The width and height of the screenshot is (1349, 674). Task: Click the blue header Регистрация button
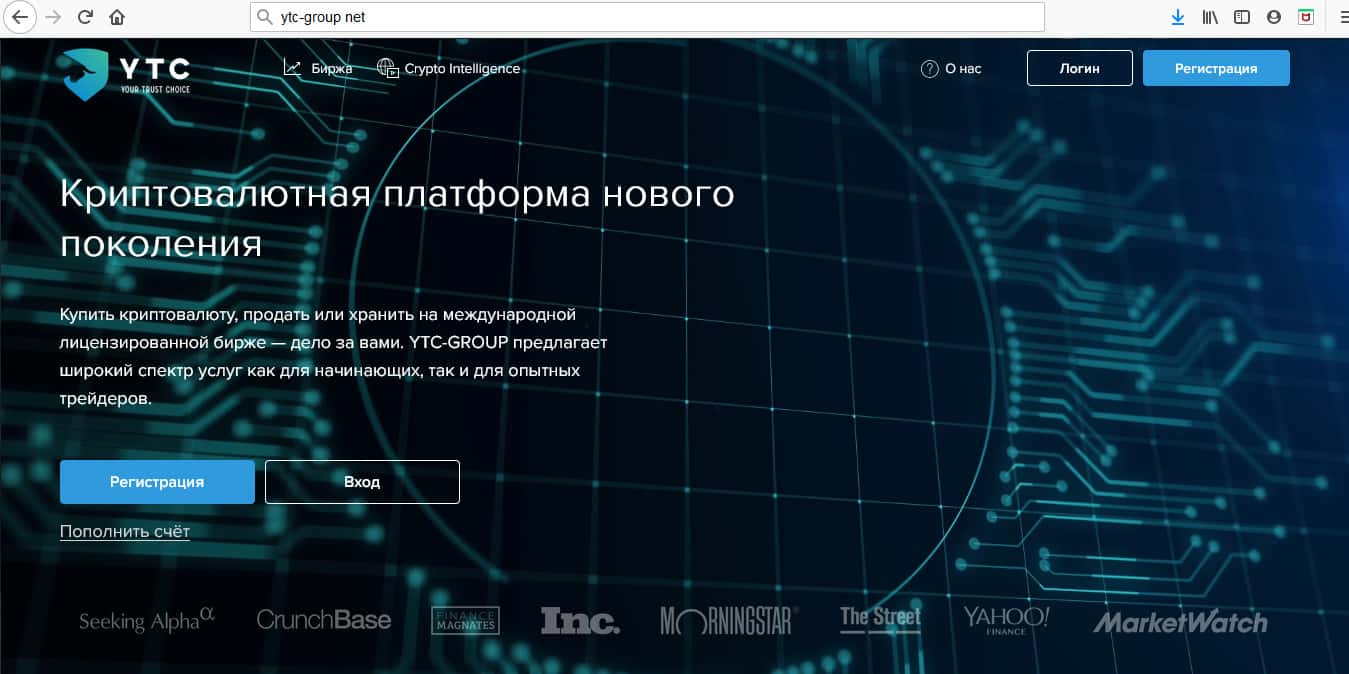pos(1215,68)
